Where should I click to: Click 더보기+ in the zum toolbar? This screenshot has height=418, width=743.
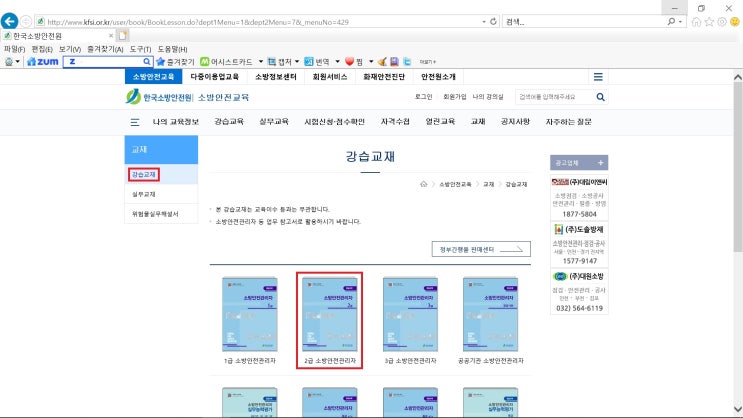pyautogui.click(x=427, y=62)
